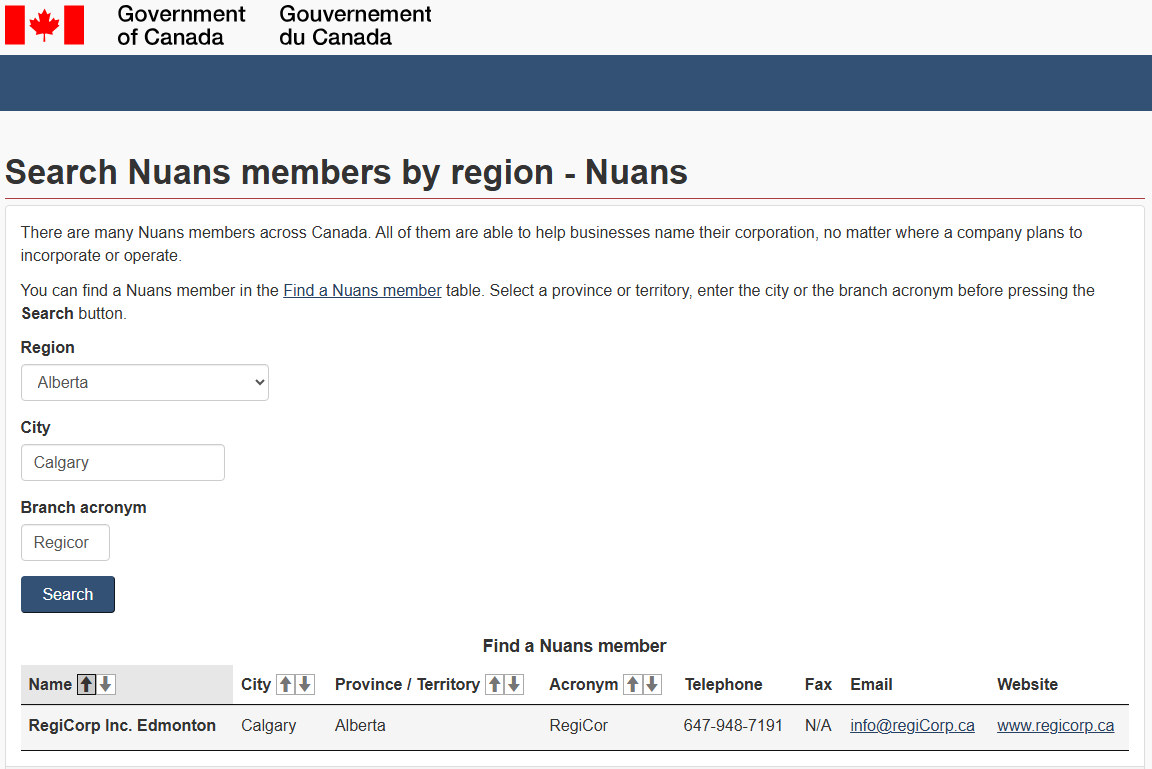Click the Government of Canada wordmark
Image resolution: width=1152 pixels, height=769 pixels.
point(180,26)
